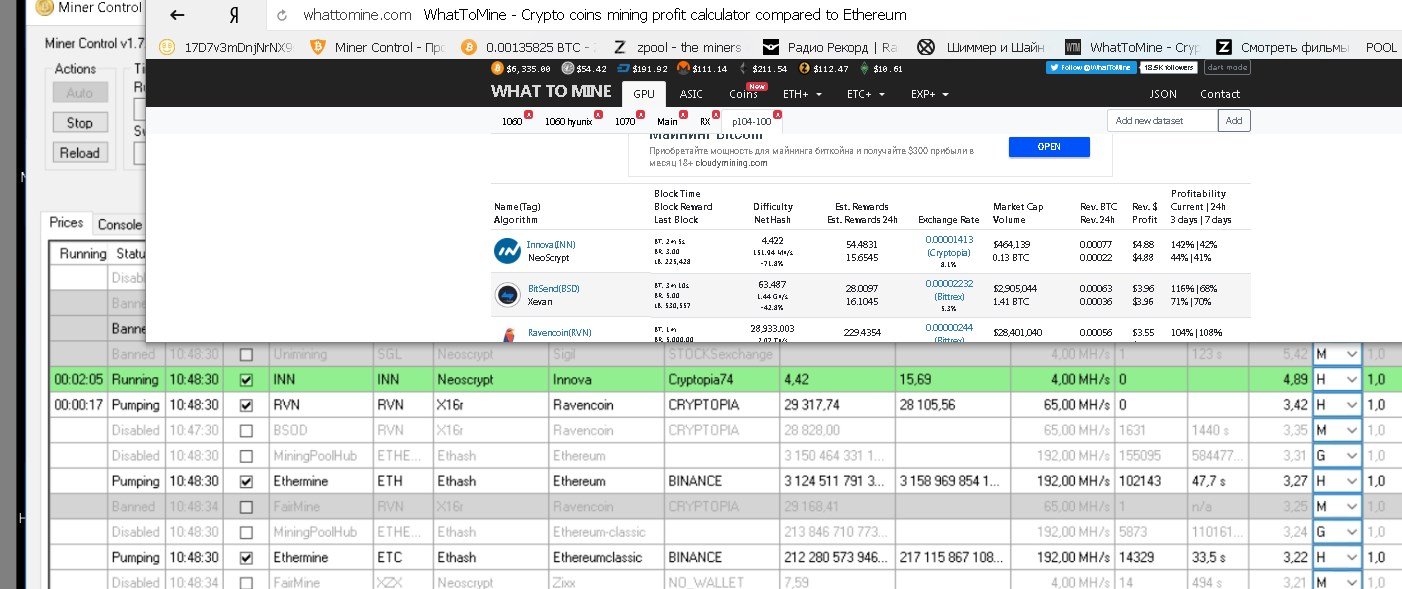Click Stop in Miner Control
The width and height of the screenshot is (1402, 589).
[80, 123]
